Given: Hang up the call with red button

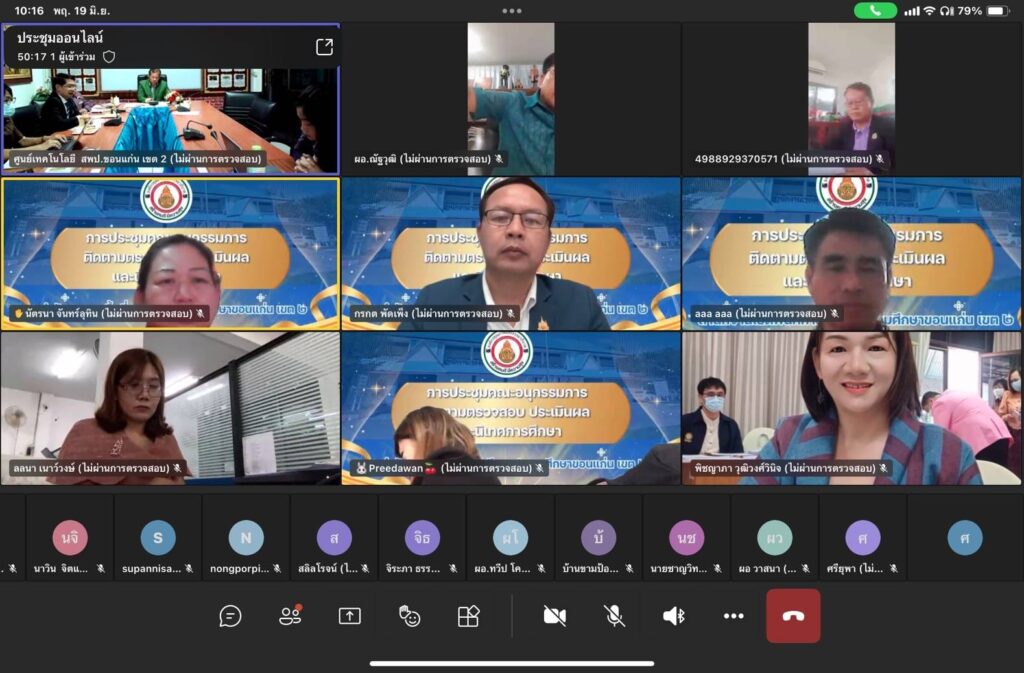Looking at the screenshot, I should click(793, 616).
